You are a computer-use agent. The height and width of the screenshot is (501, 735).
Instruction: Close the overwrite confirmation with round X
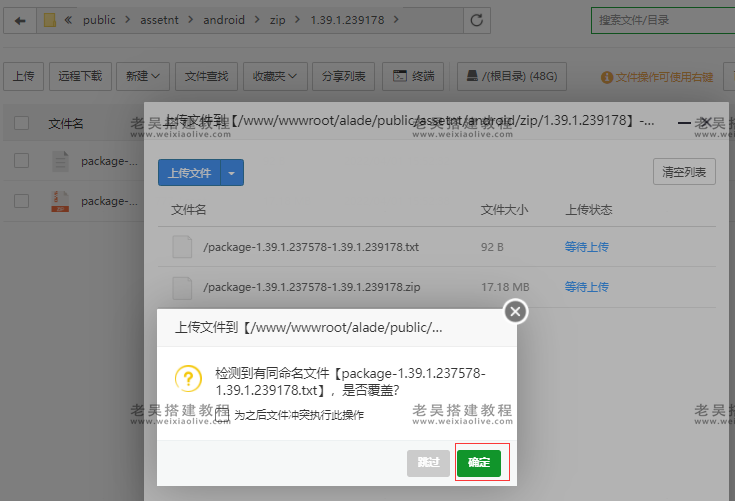coord(516,312)
